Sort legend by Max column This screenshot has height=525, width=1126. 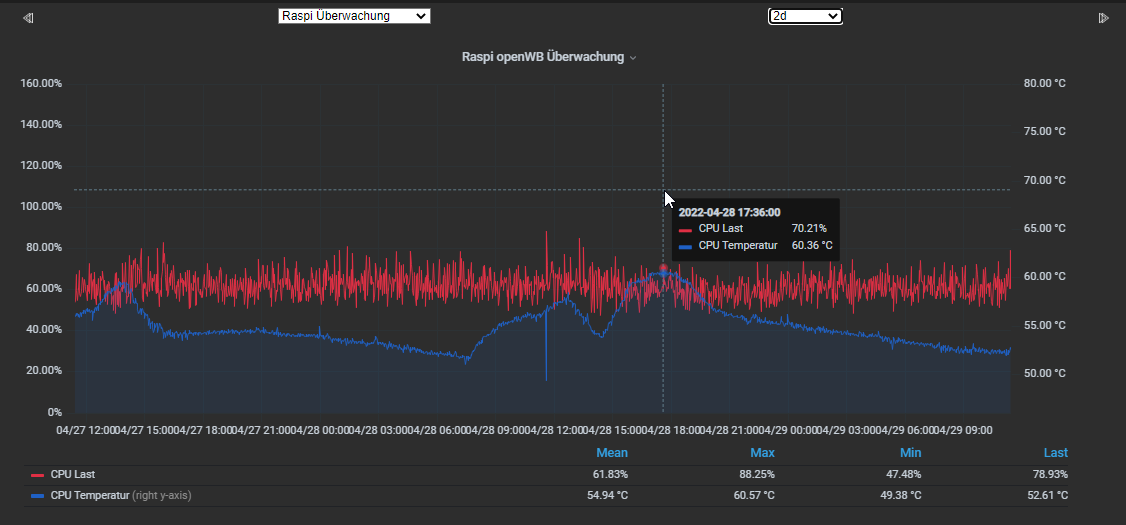(x=762, y=453)
